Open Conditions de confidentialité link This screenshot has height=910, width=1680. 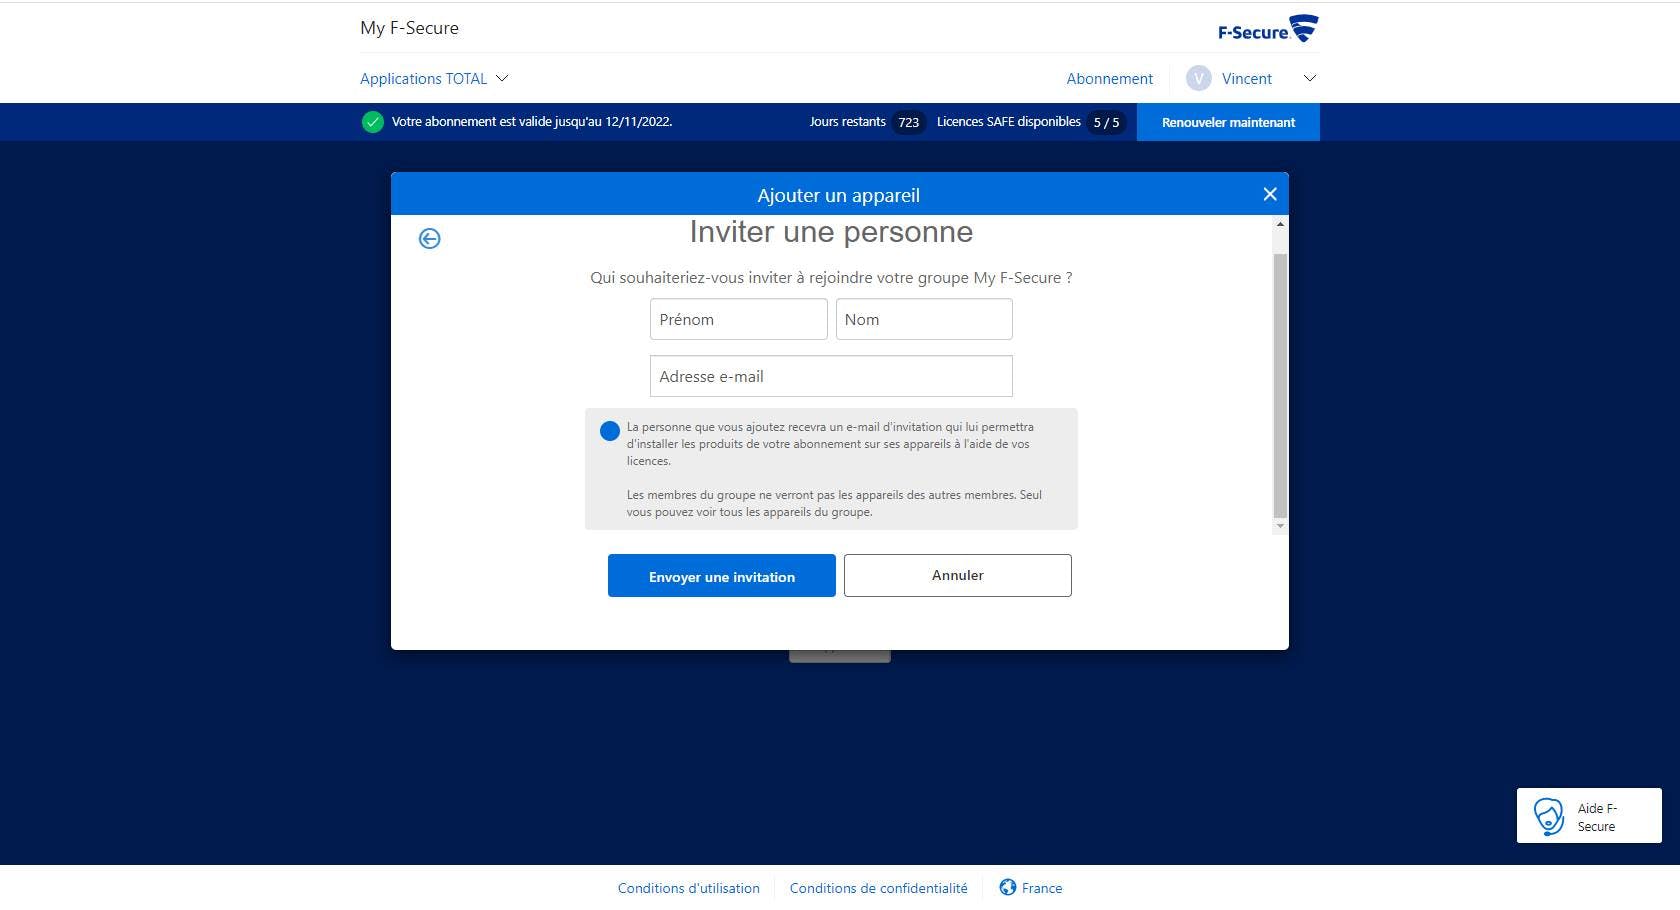coord(879,888)
